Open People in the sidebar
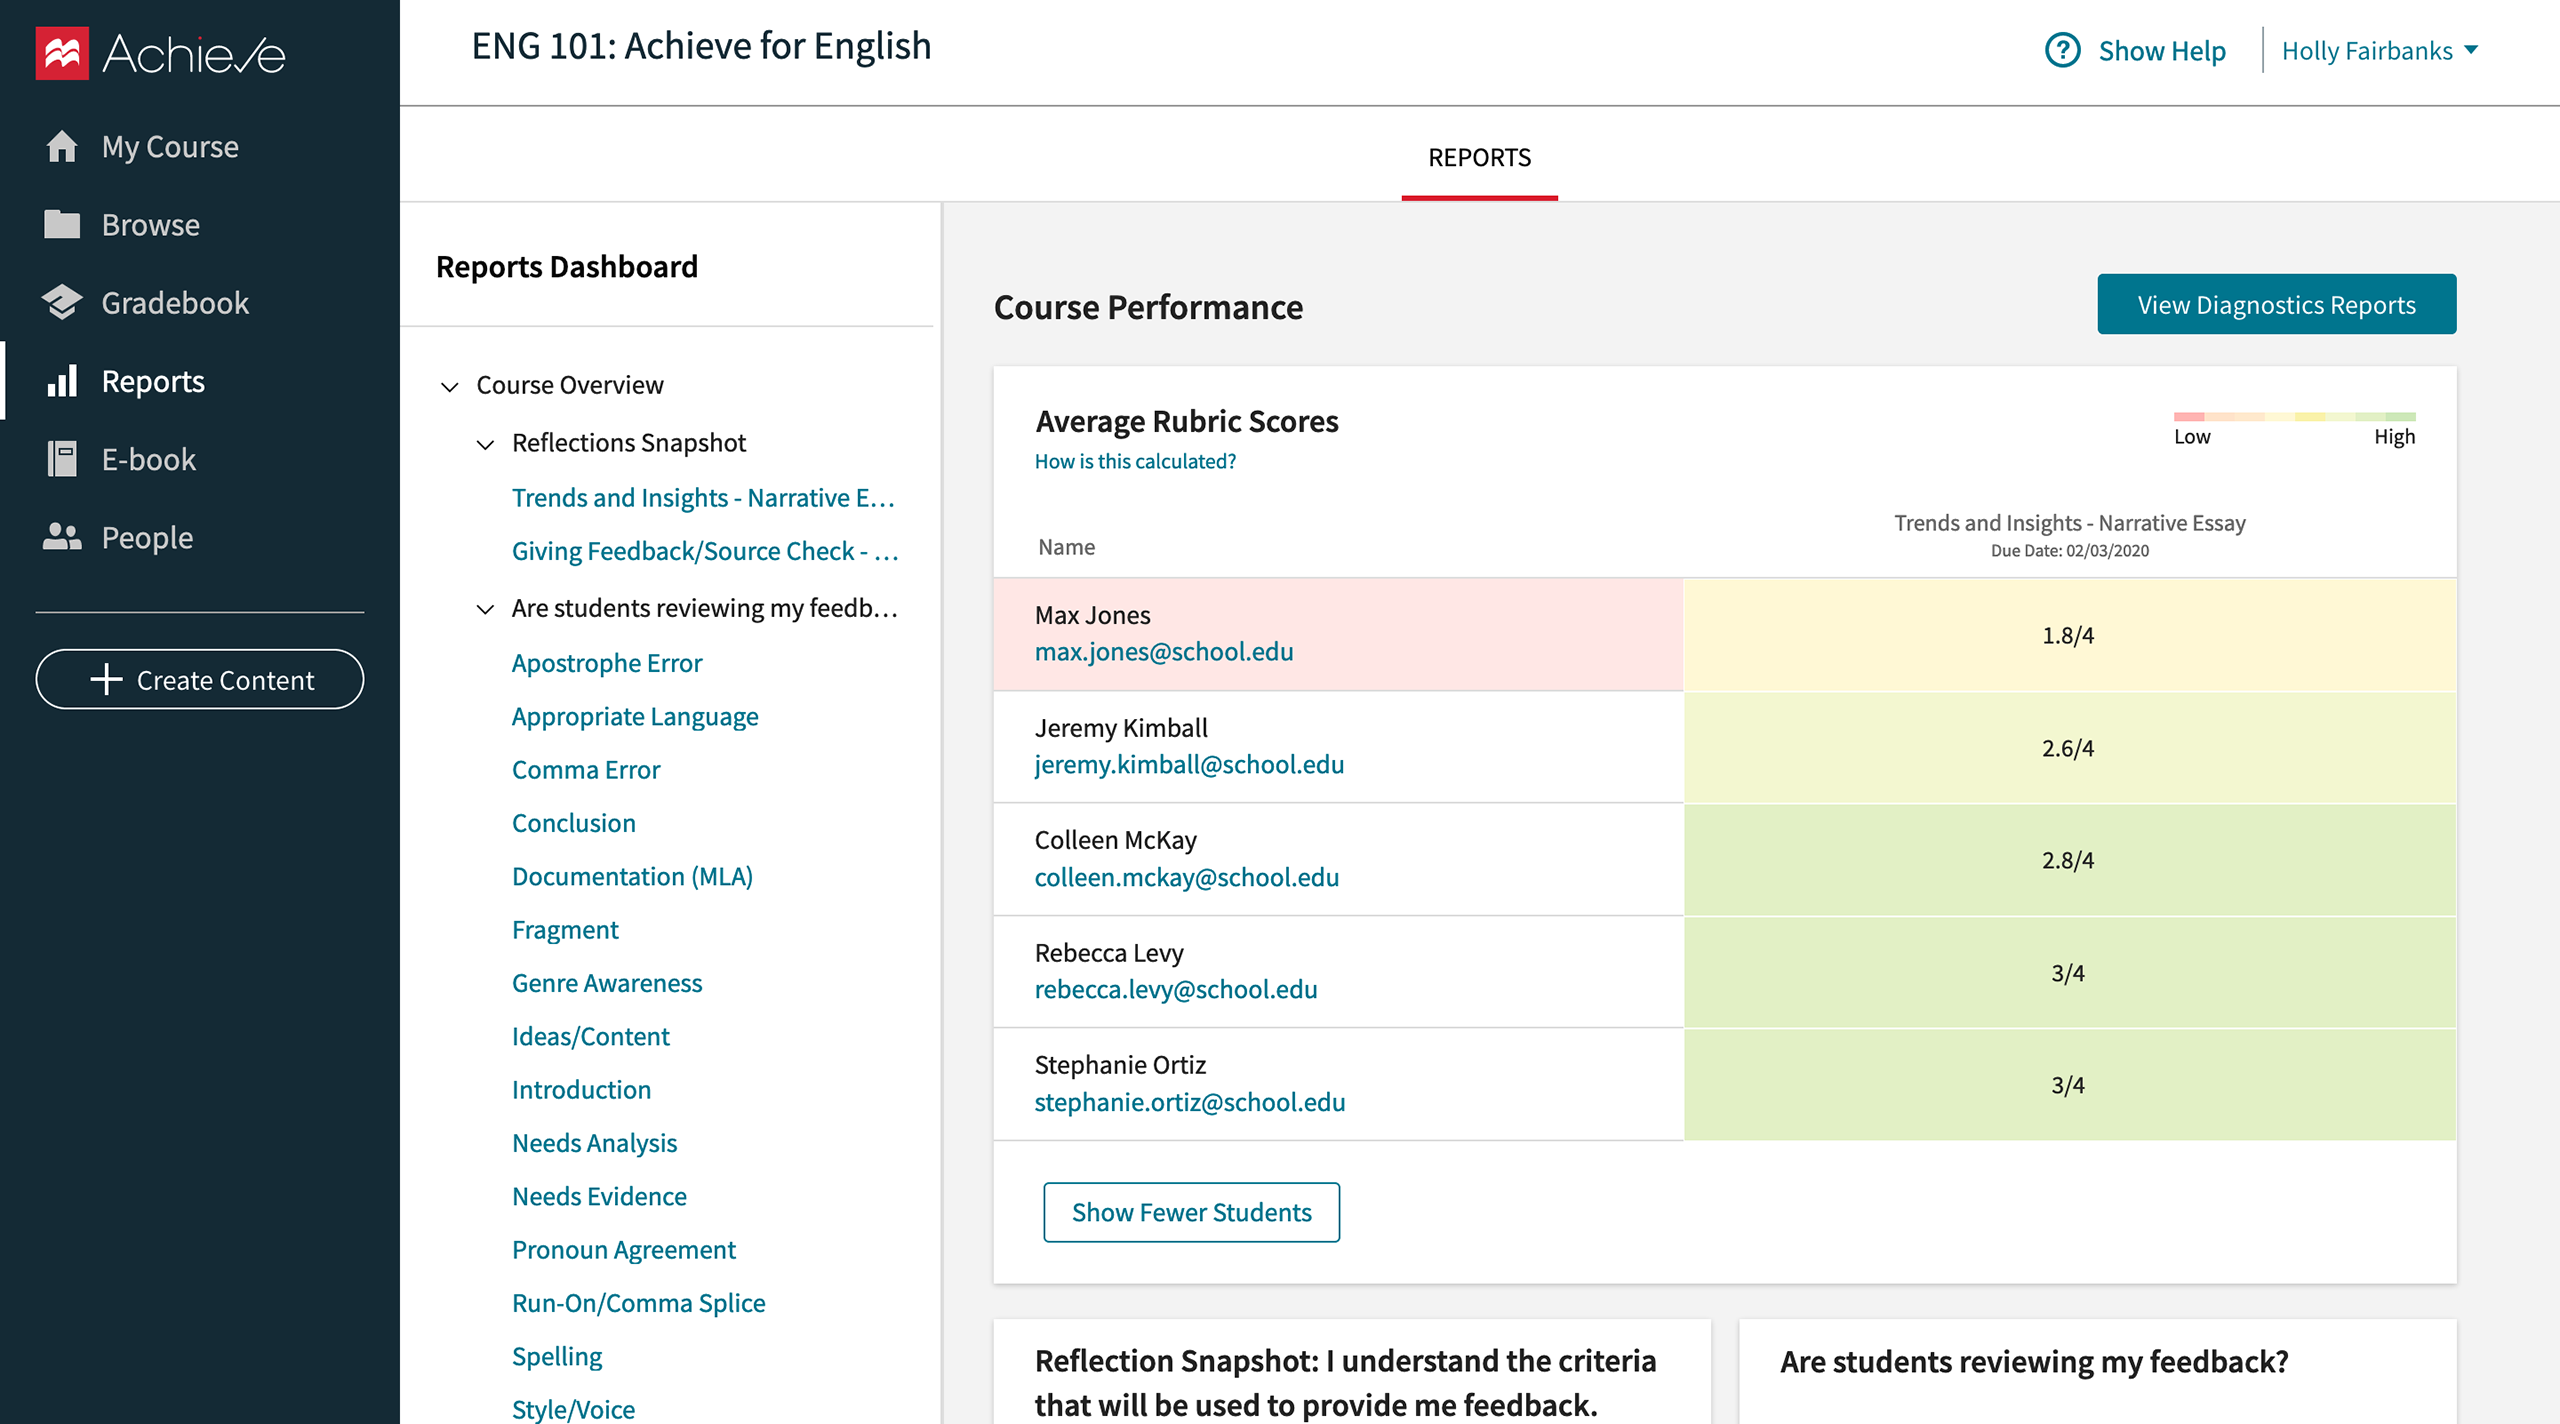Viewport: 2560px width, 1424px height. 147,538
